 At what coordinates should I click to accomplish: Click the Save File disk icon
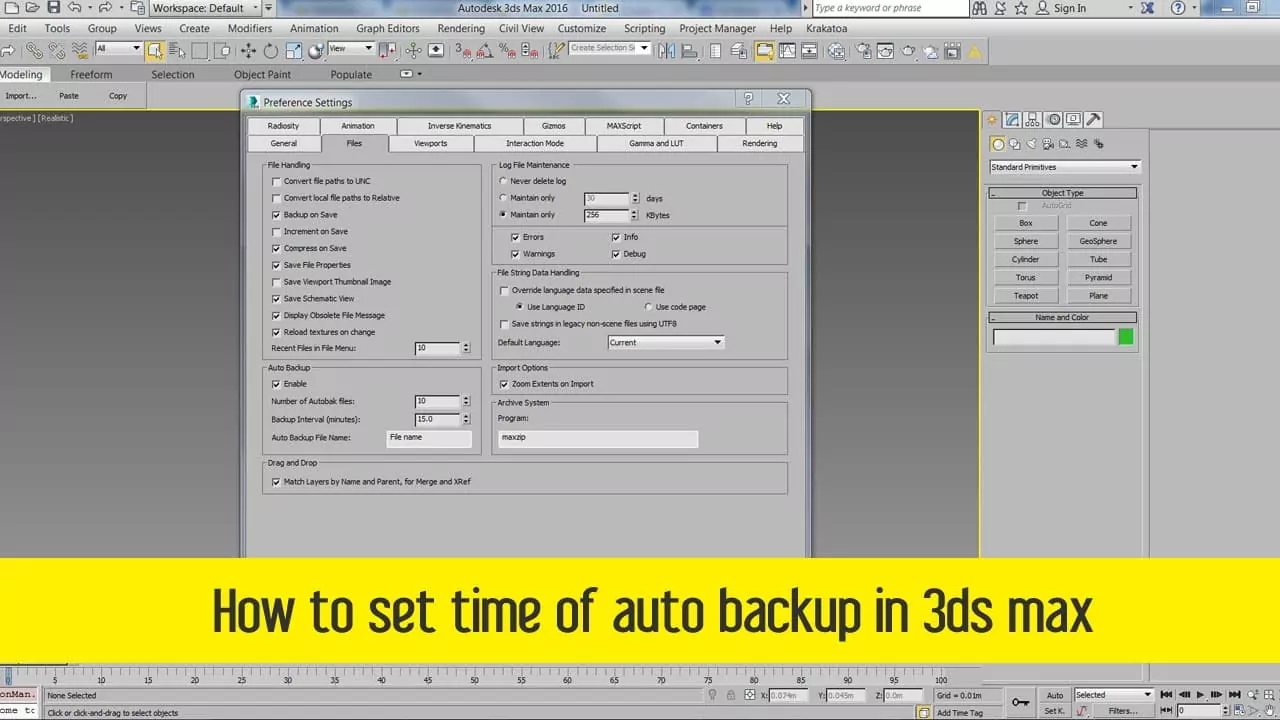point(53,7)
